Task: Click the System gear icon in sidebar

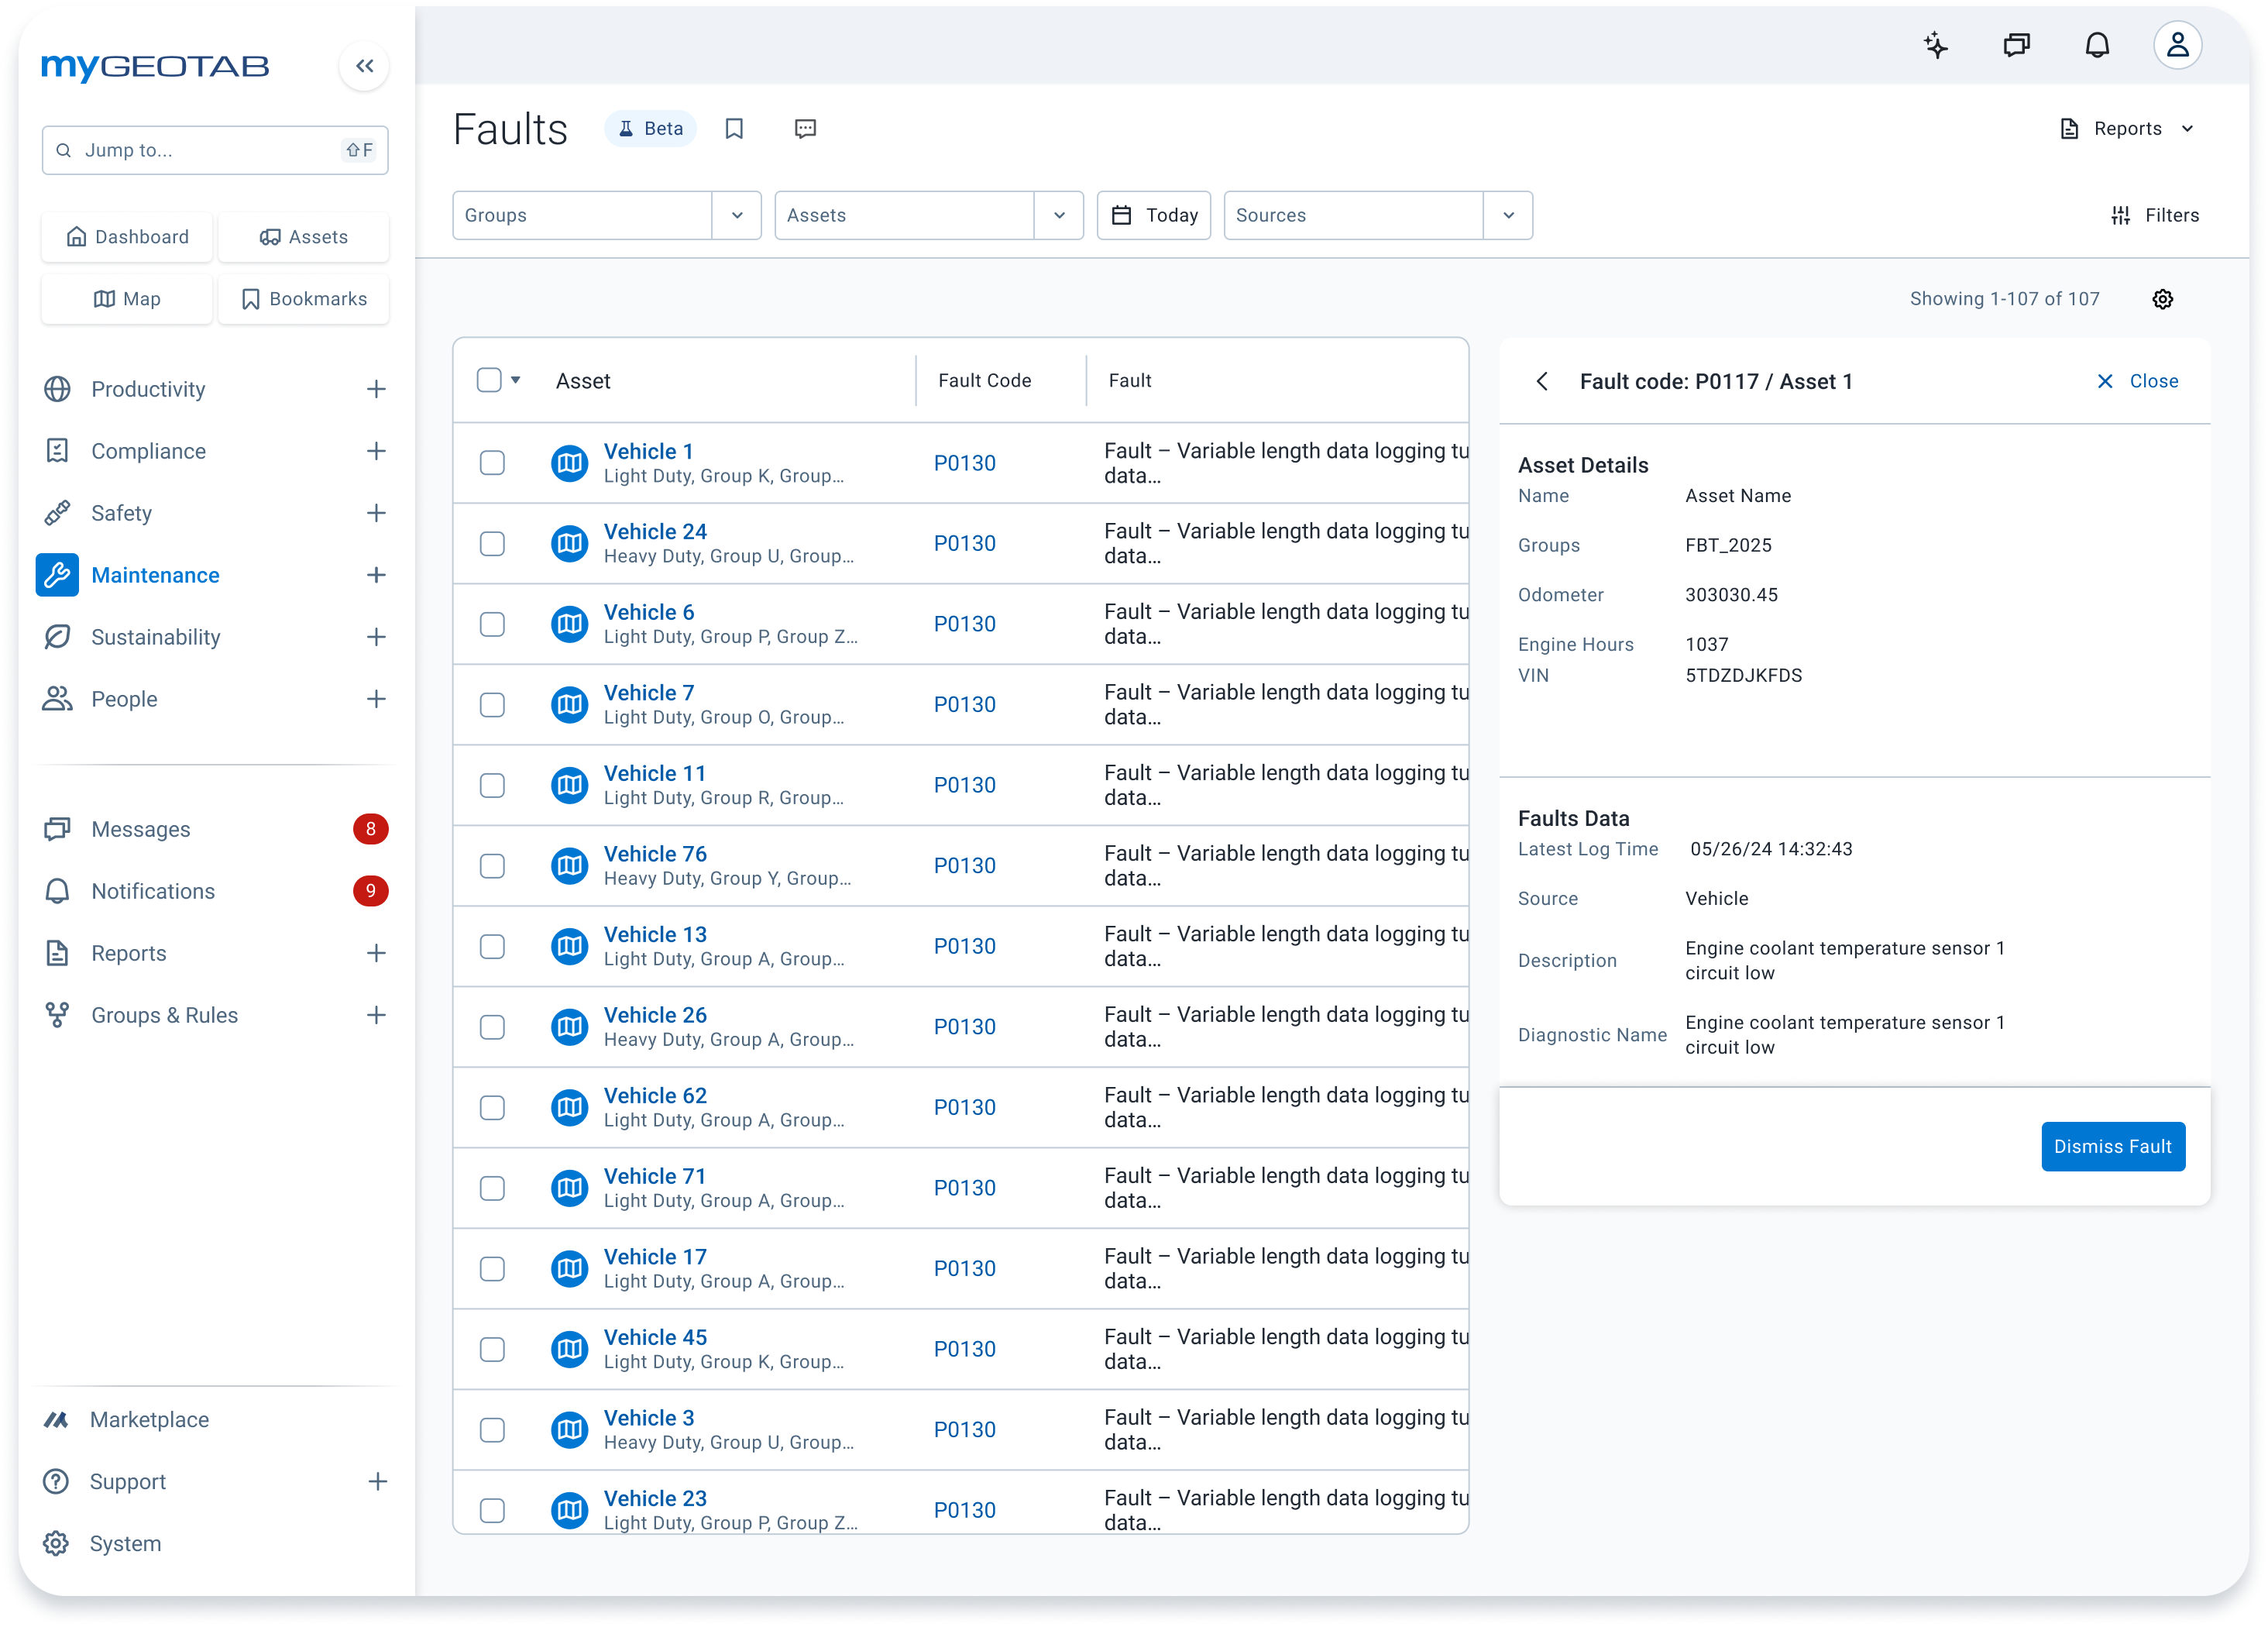Action: tap(56, 1544)
